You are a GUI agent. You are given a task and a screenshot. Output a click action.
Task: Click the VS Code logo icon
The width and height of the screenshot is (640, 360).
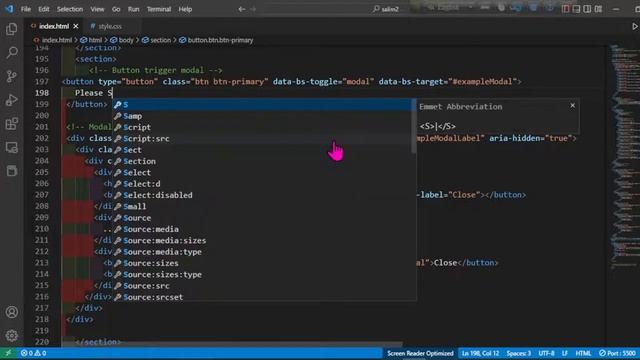[x=9, y=9]
